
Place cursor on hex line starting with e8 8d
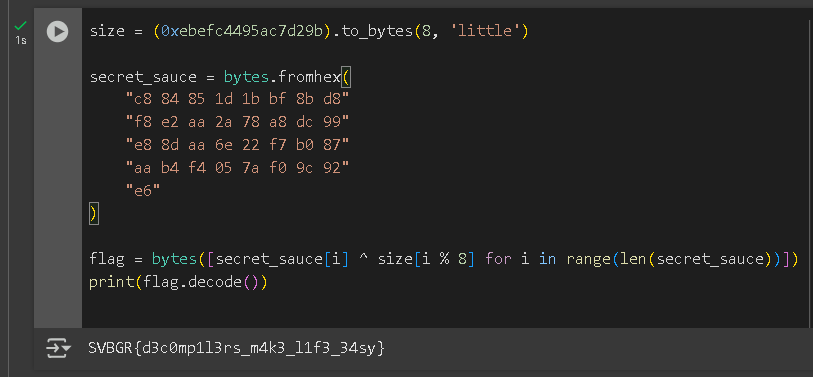coord(237,146)
